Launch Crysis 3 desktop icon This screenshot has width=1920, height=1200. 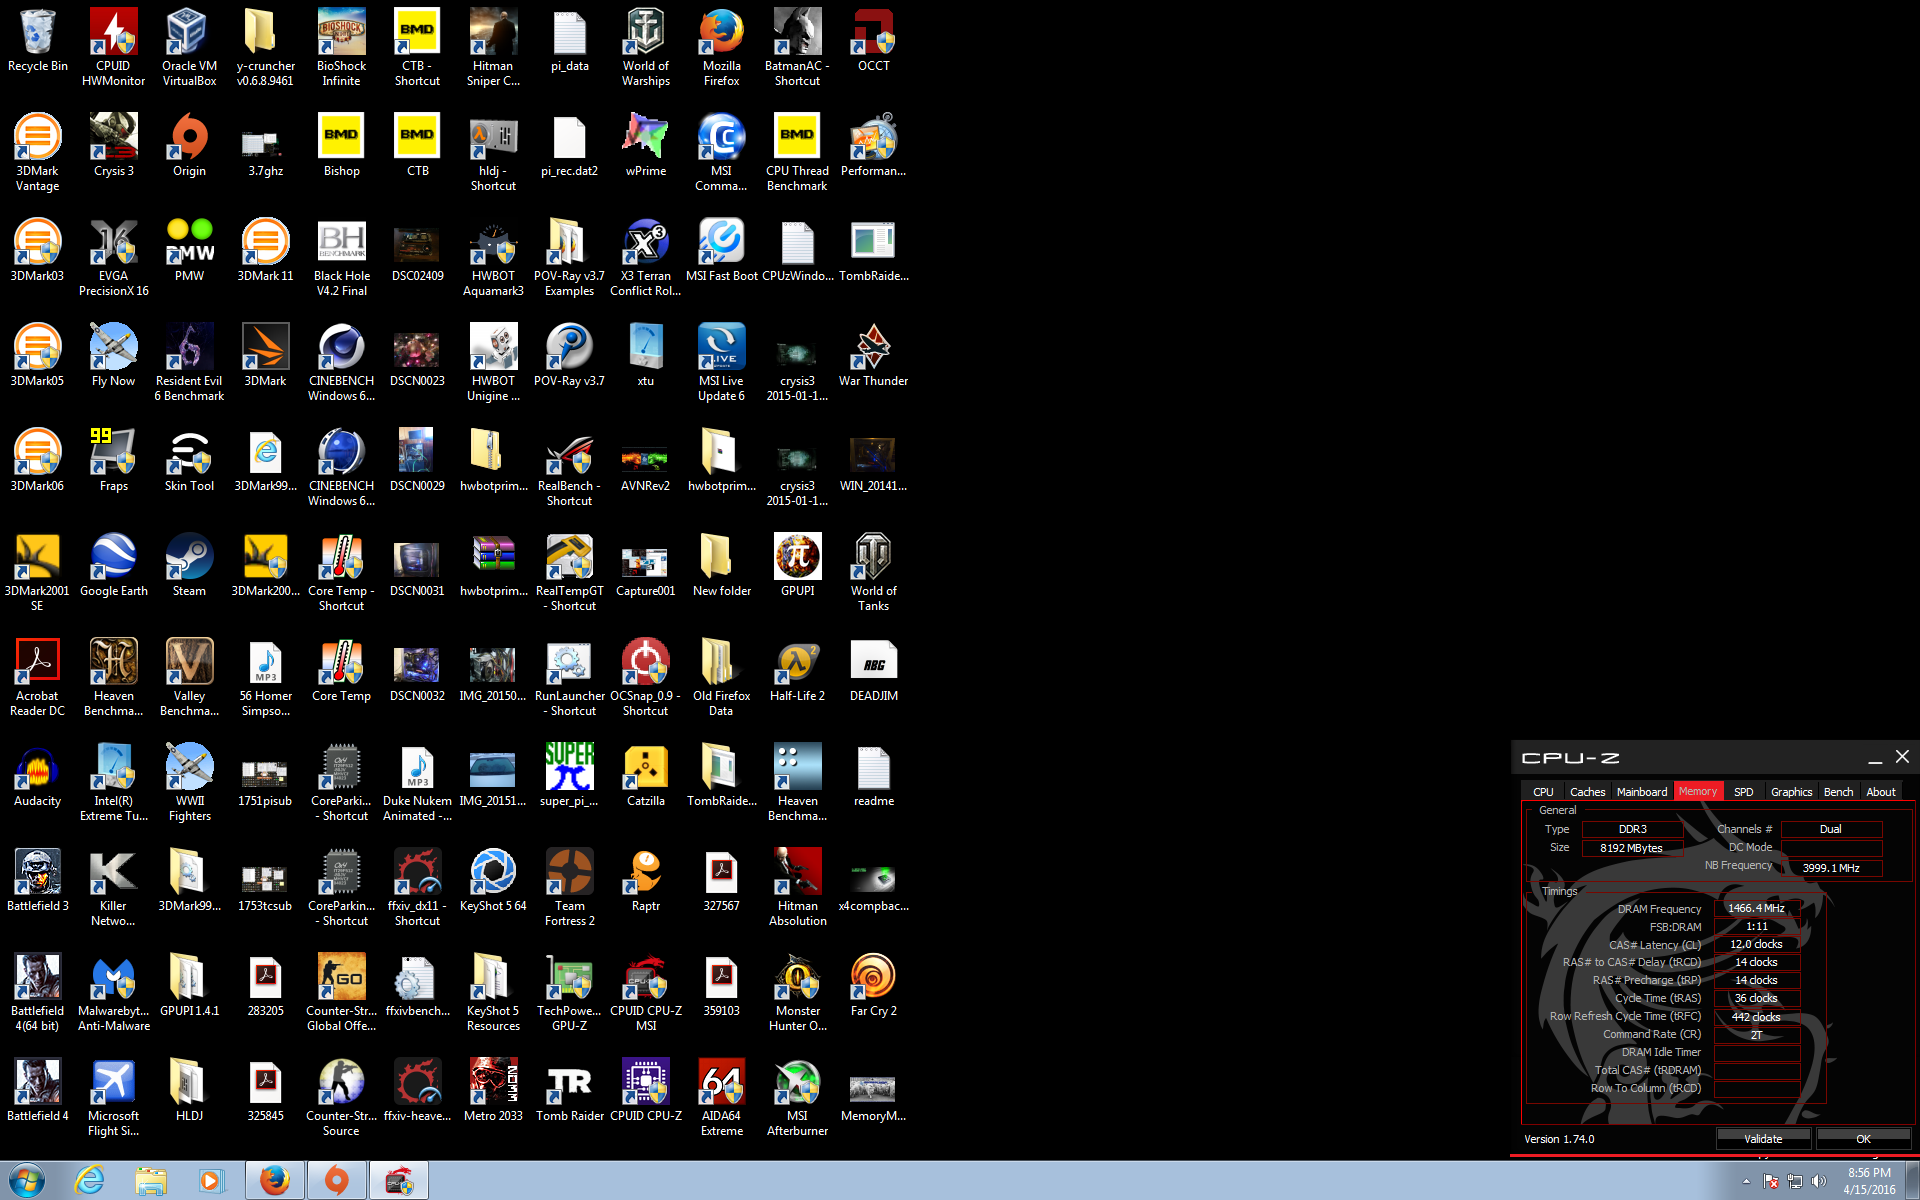tap(113, 145)
